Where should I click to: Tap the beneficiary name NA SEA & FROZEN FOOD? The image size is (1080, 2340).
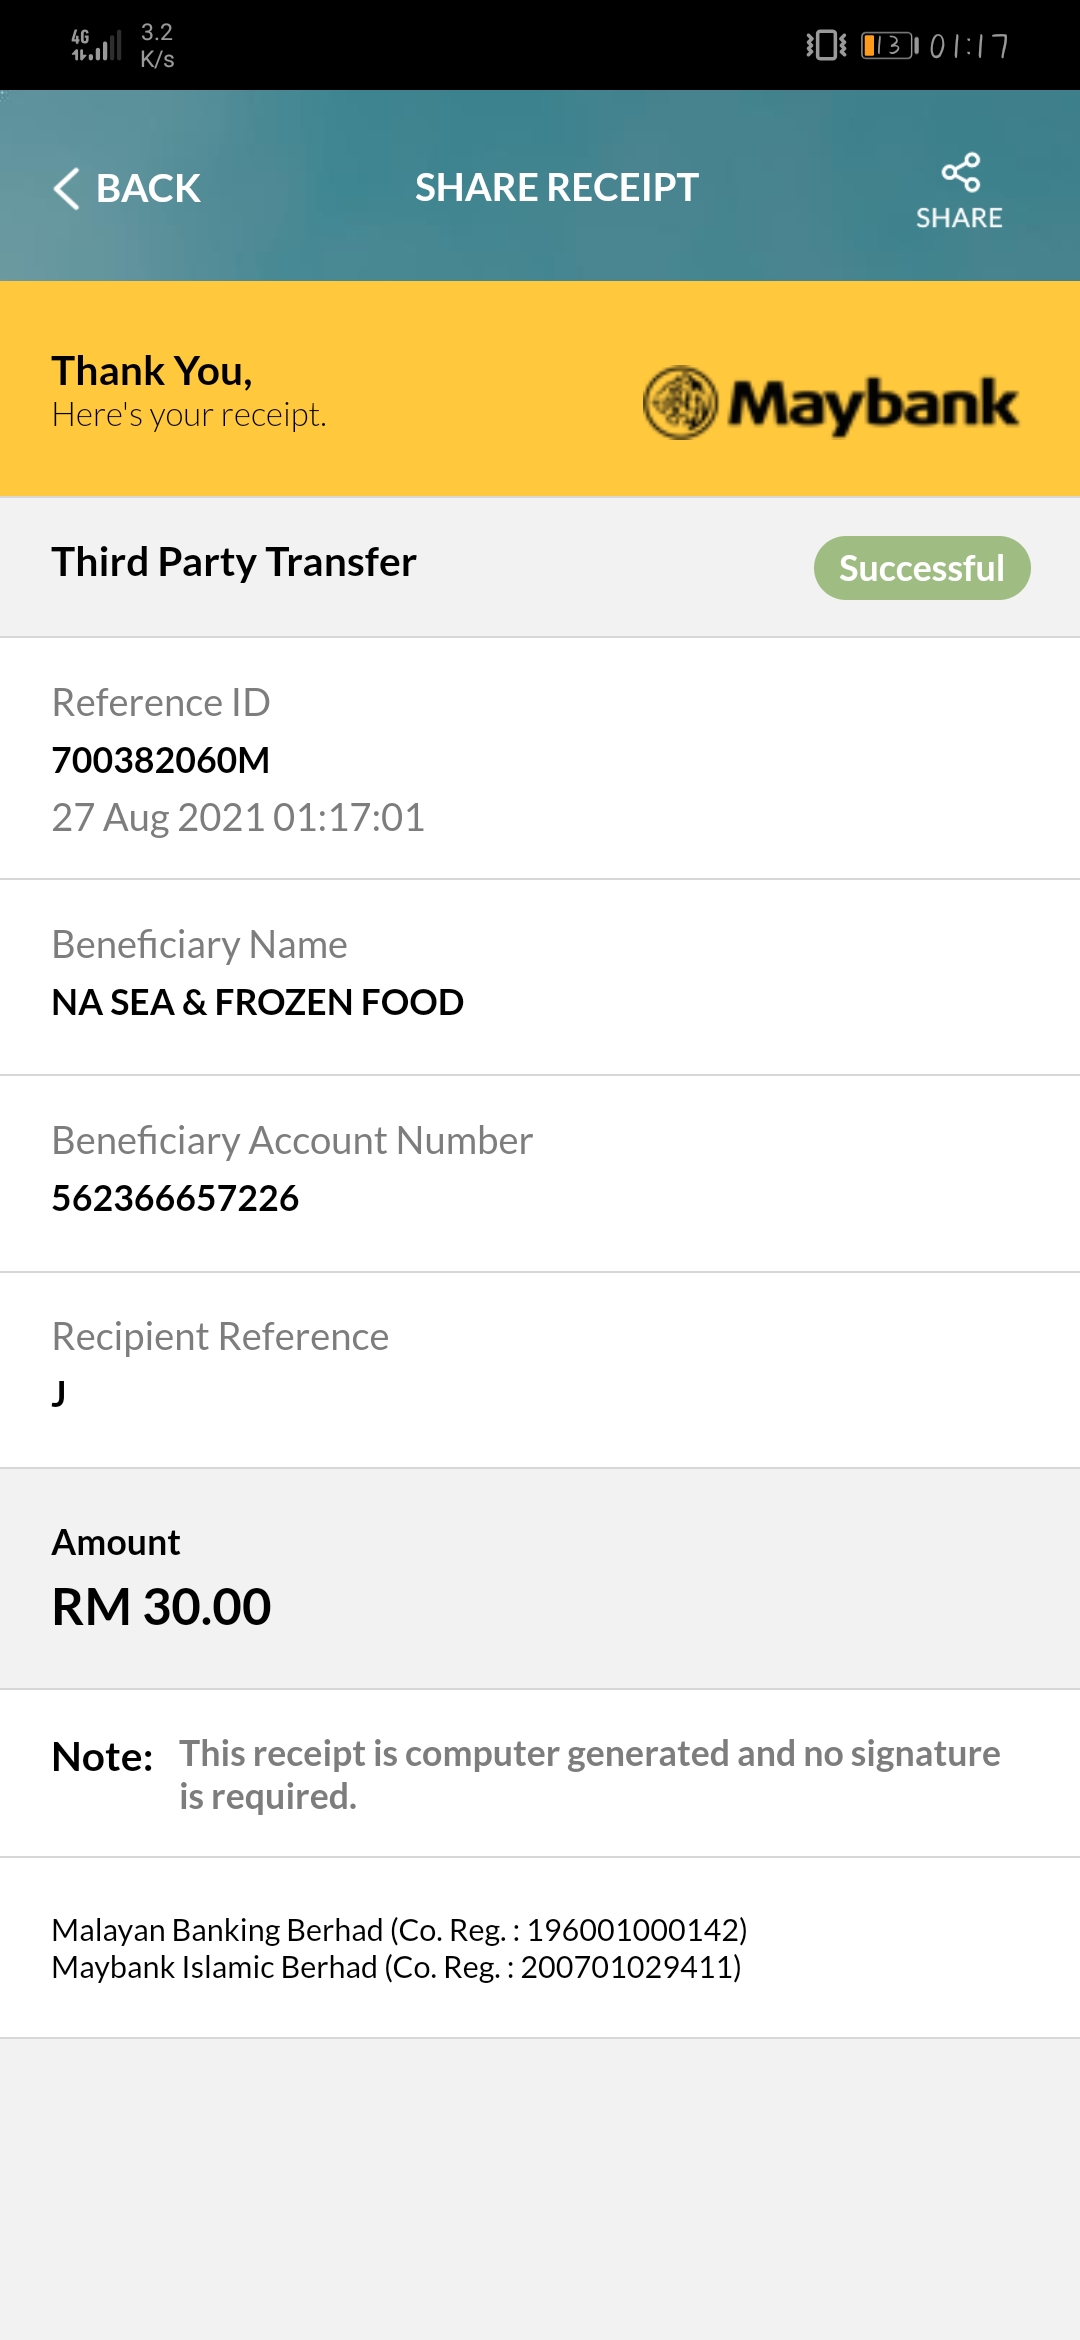click(258, 1002)
